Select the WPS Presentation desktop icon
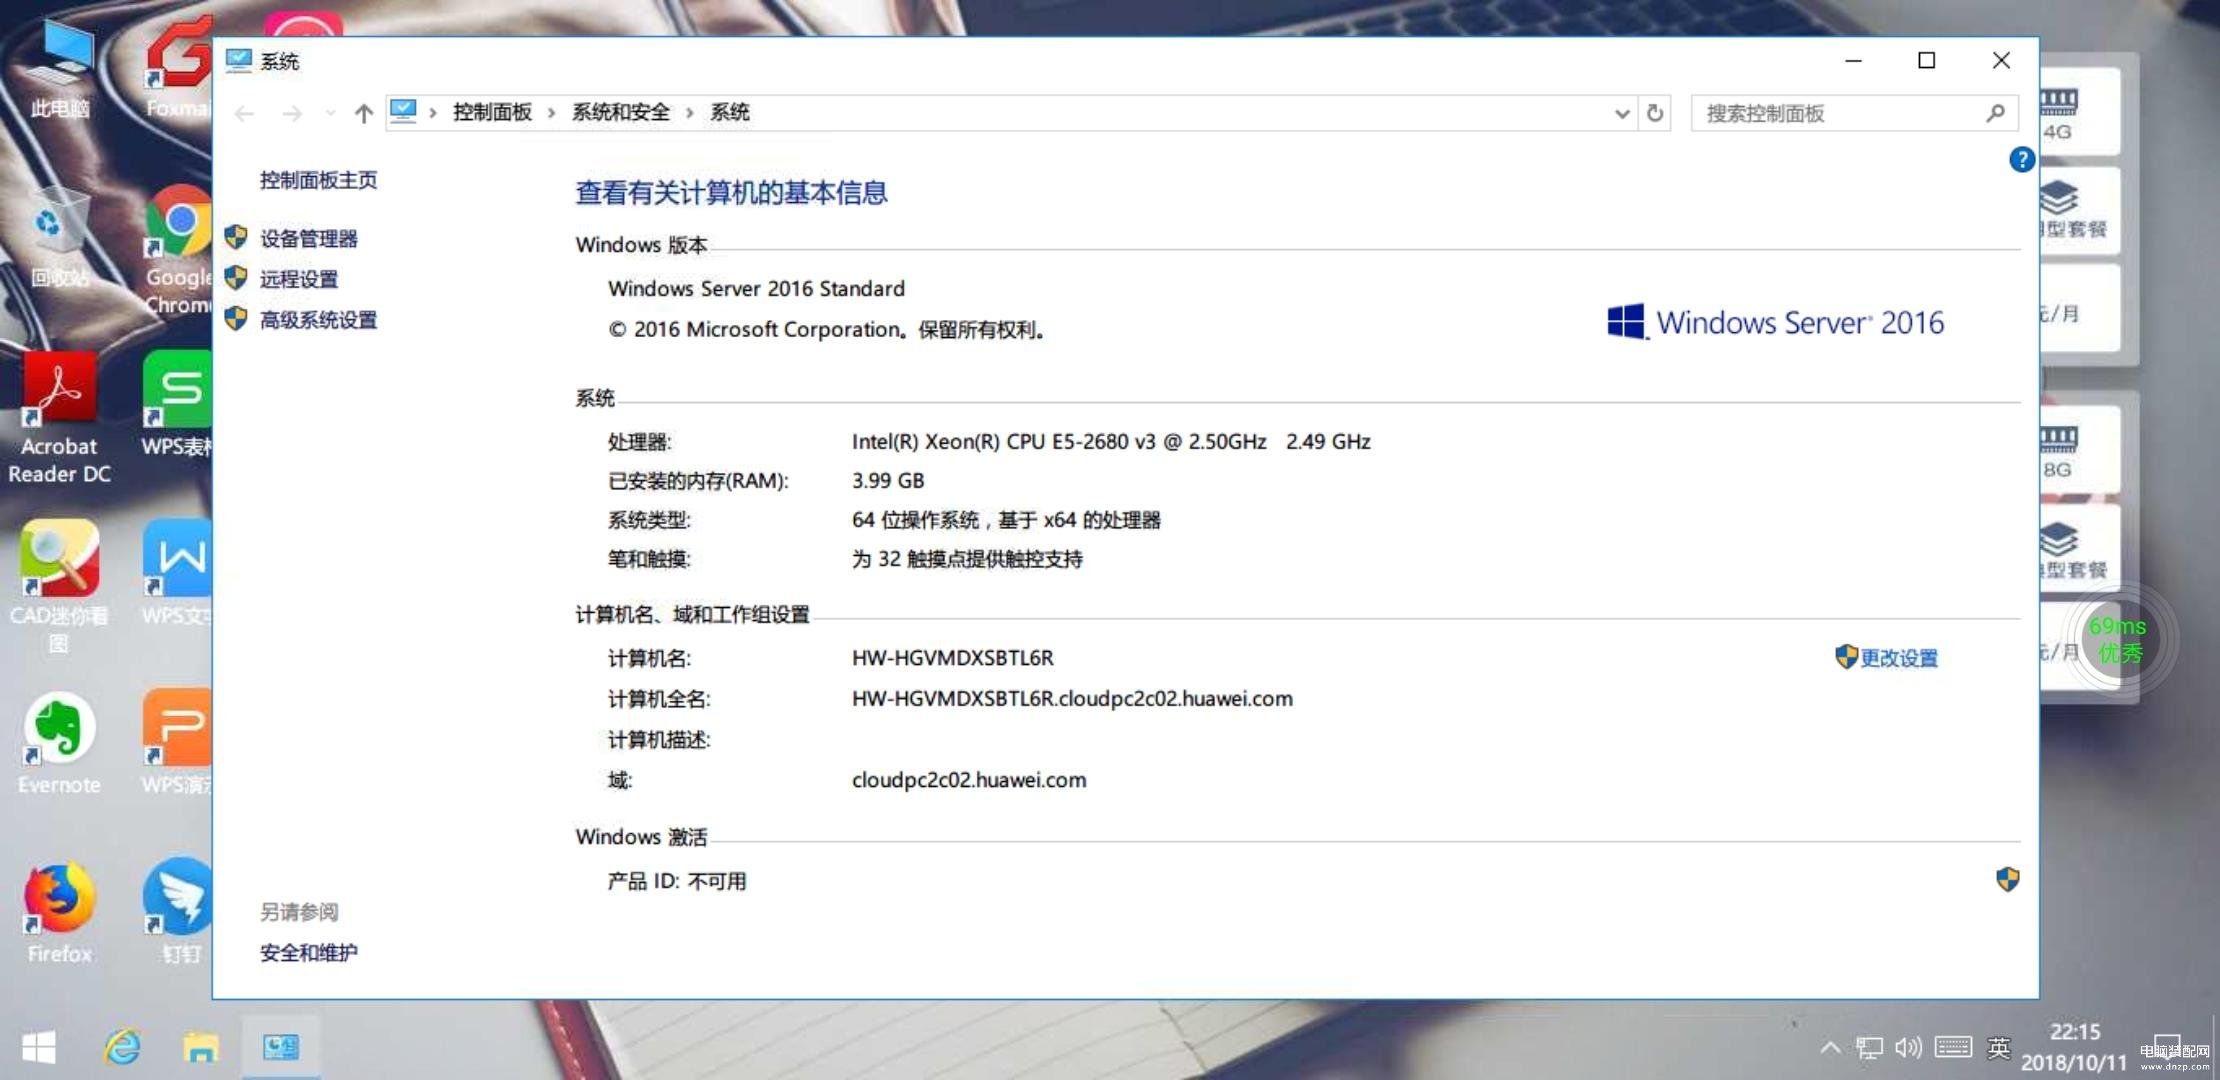This screenshot has width=2220, height=1080. coord(177,743)
